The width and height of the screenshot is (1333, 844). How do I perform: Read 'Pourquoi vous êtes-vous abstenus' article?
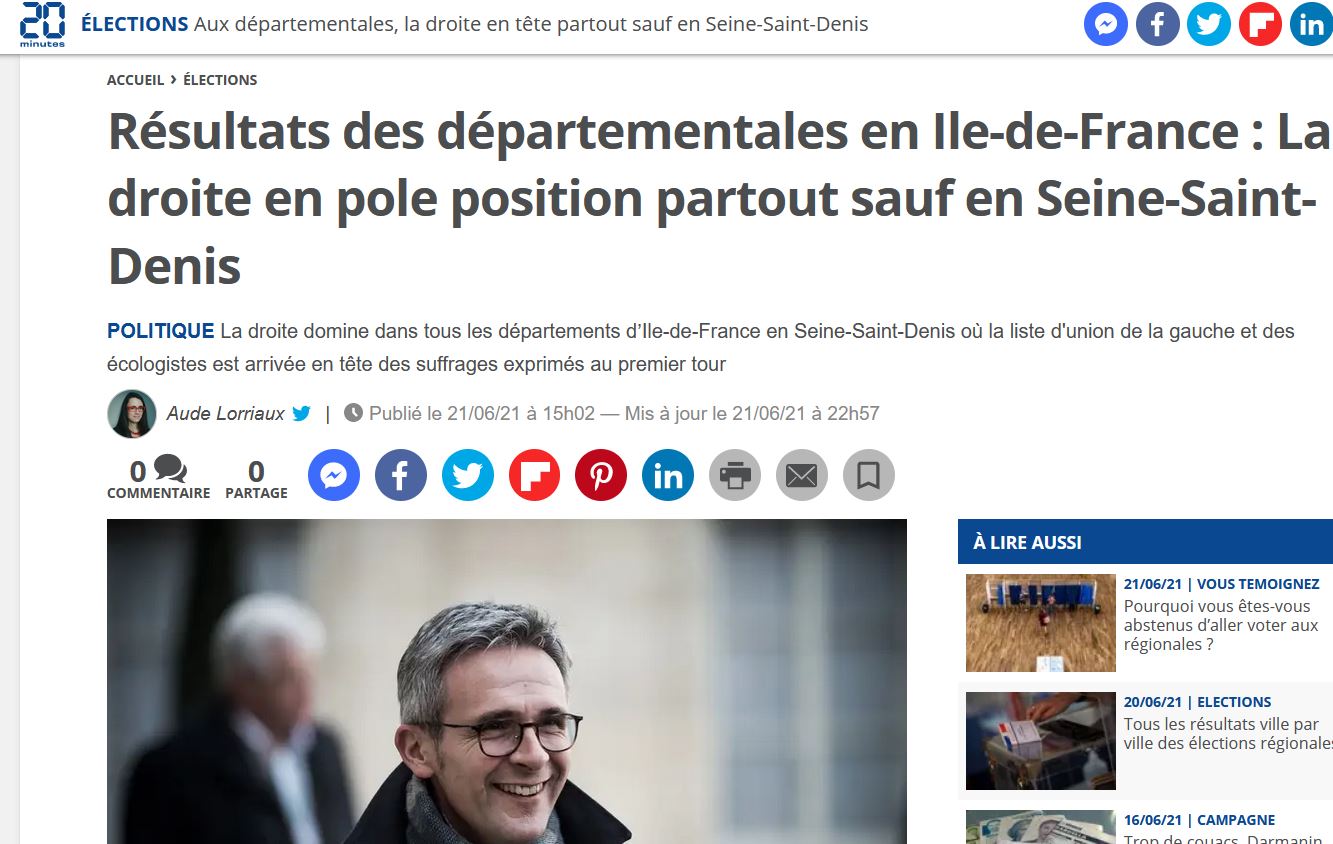[1221, 625]
